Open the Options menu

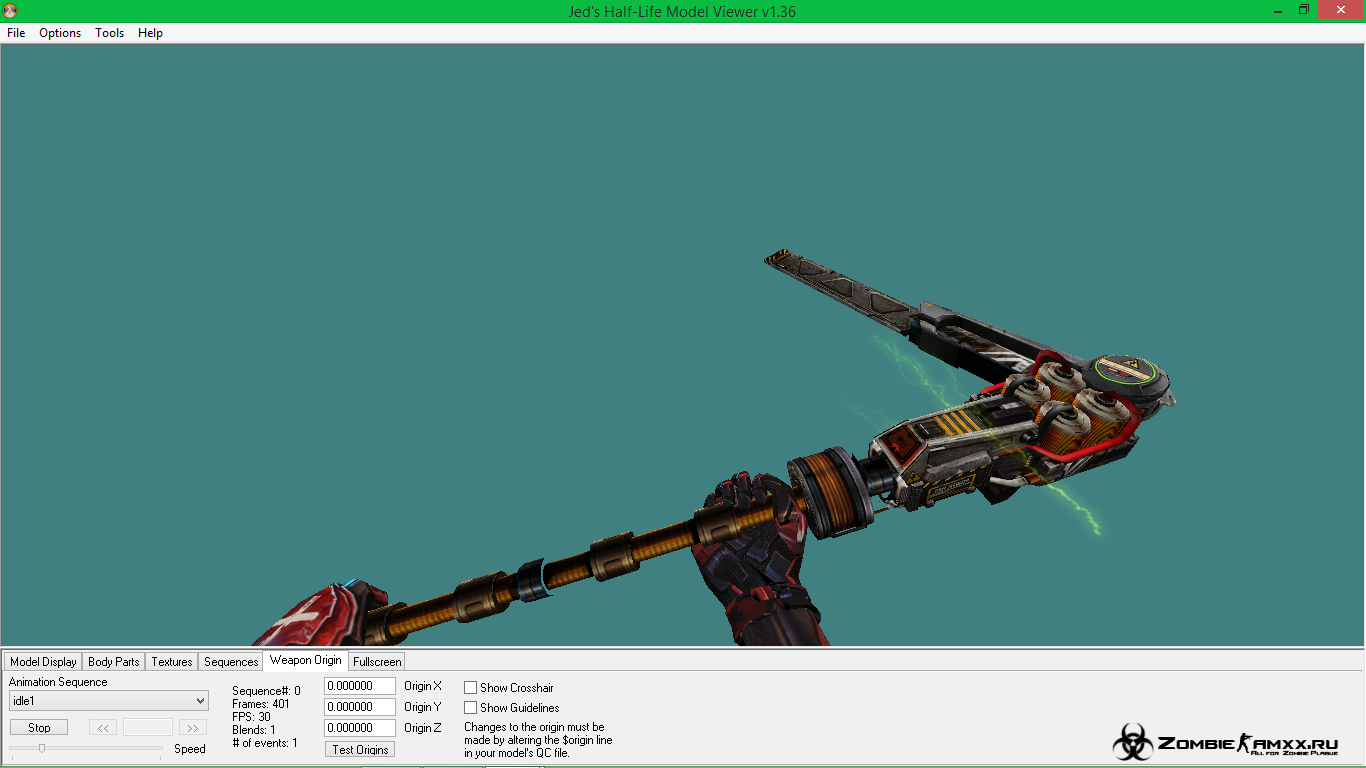(x=60, y=33)
